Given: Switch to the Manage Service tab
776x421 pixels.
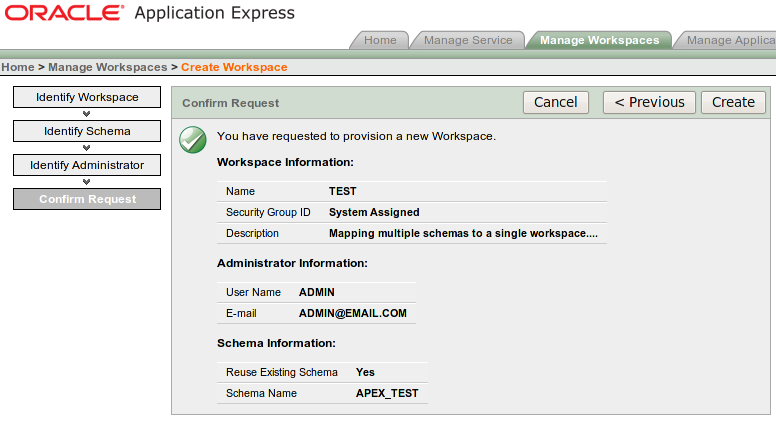Looking at the screenshot, I should click(x=468, y=40).
